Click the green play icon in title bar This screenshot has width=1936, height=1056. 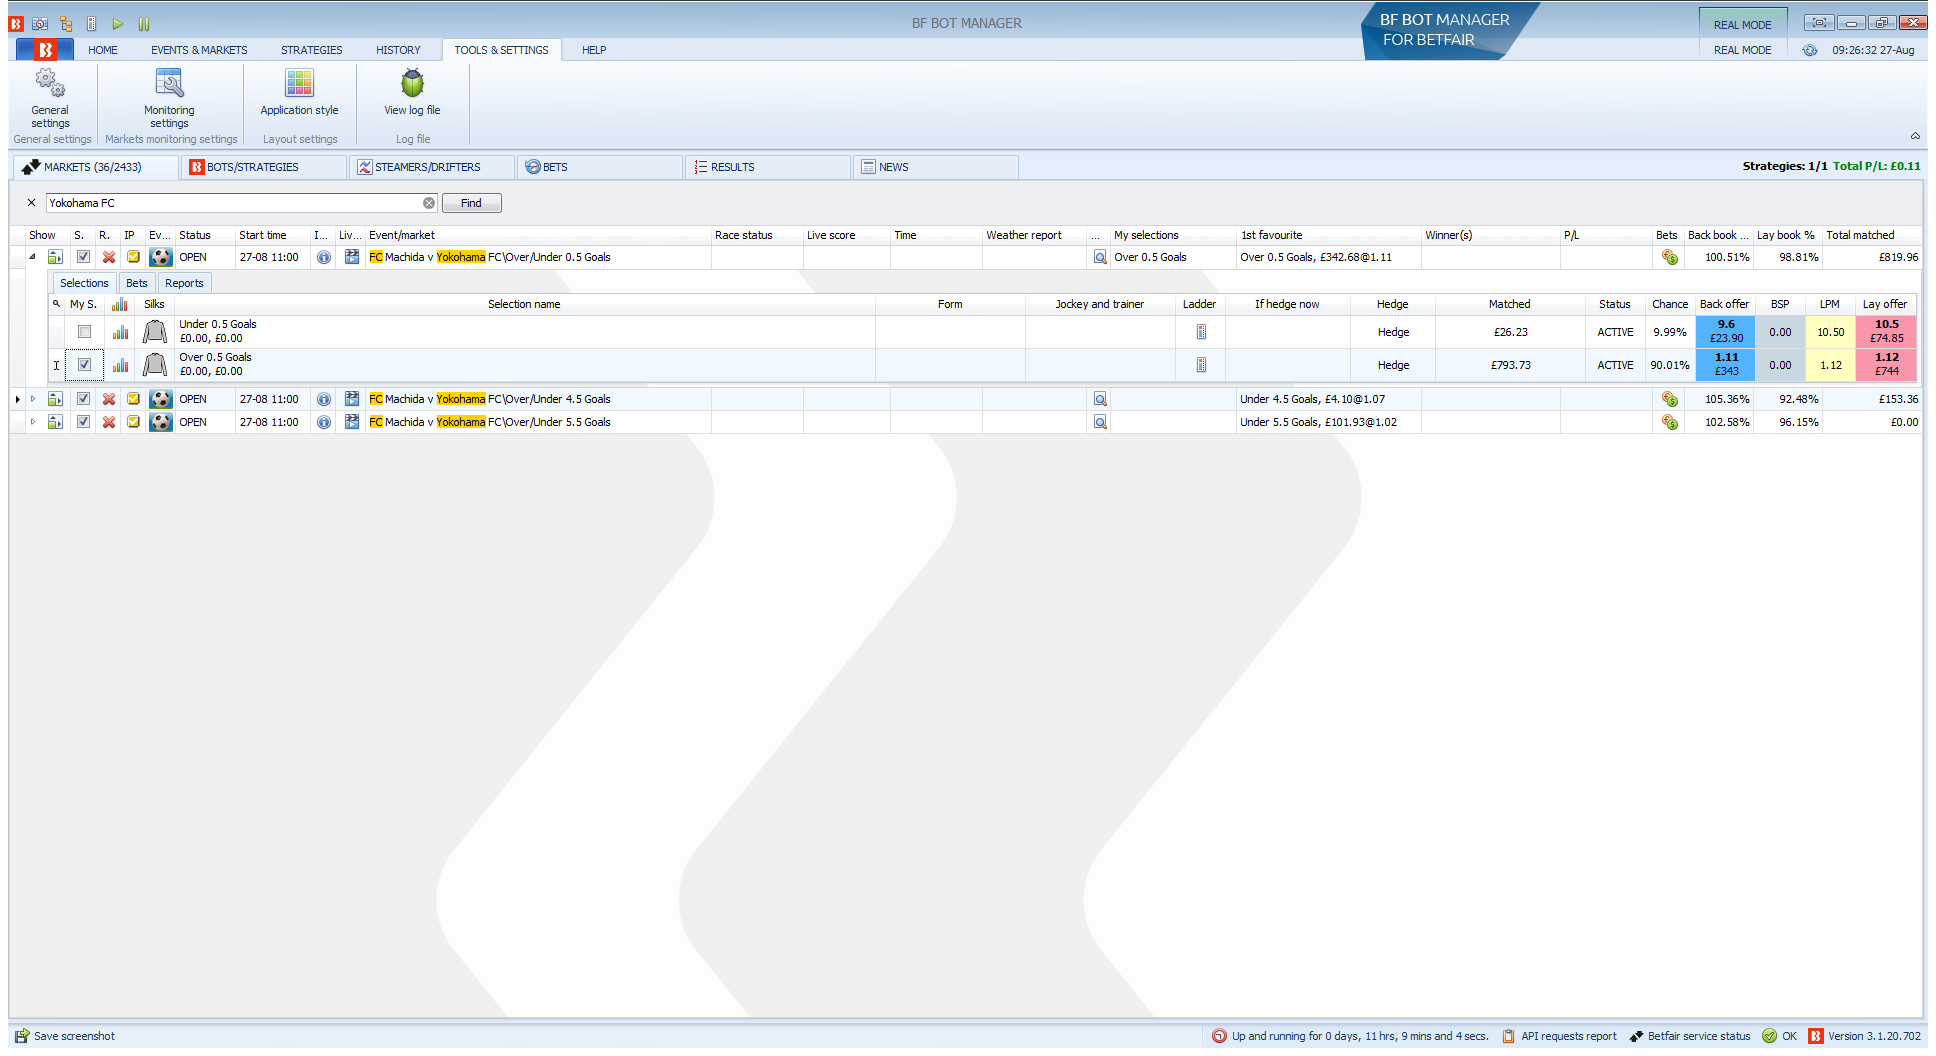pyautogui.click(x=118, y=23)
